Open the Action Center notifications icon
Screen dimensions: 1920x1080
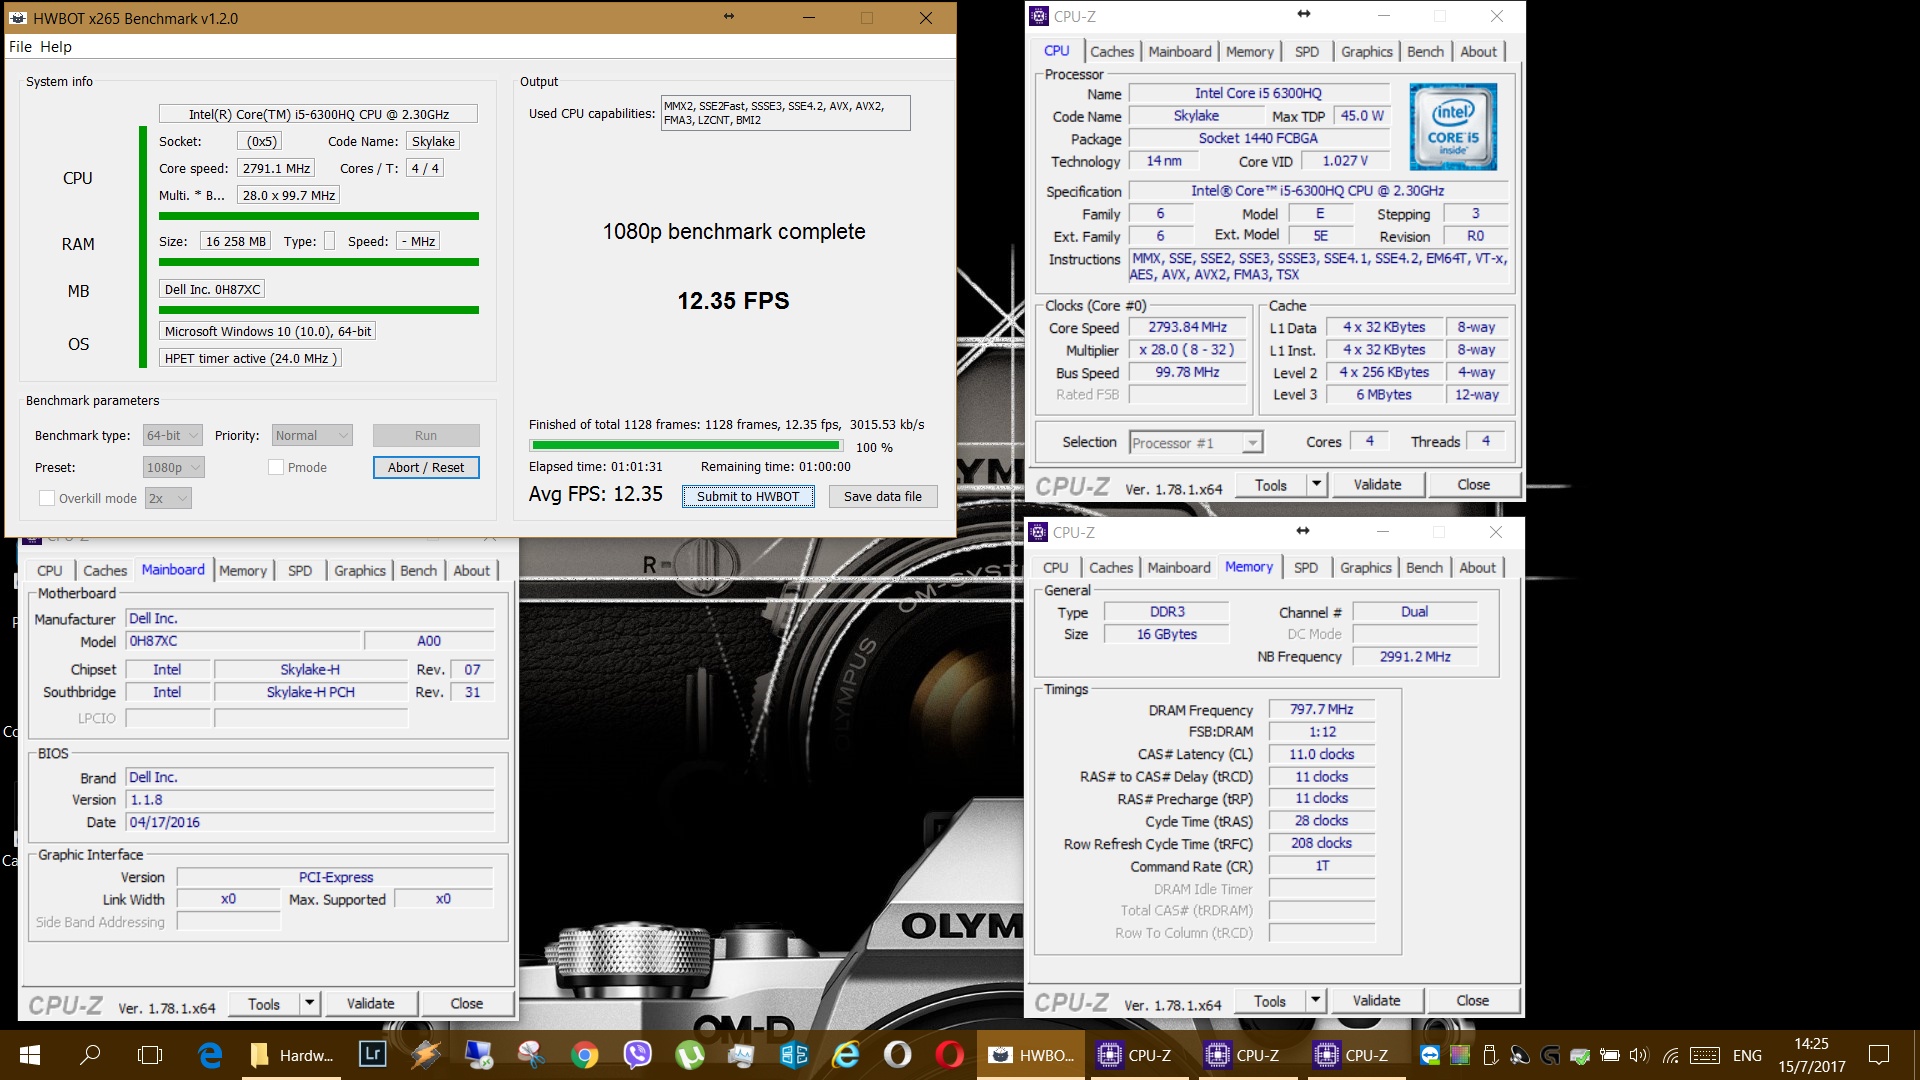[x=1879, y=1055]
